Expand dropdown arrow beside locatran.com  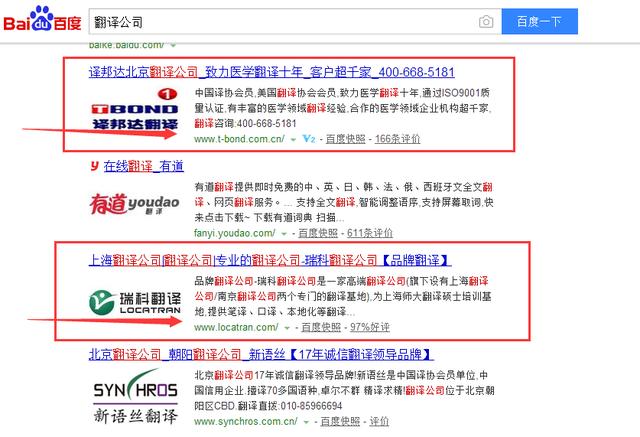pyautogui.click(x=287, y=328)
